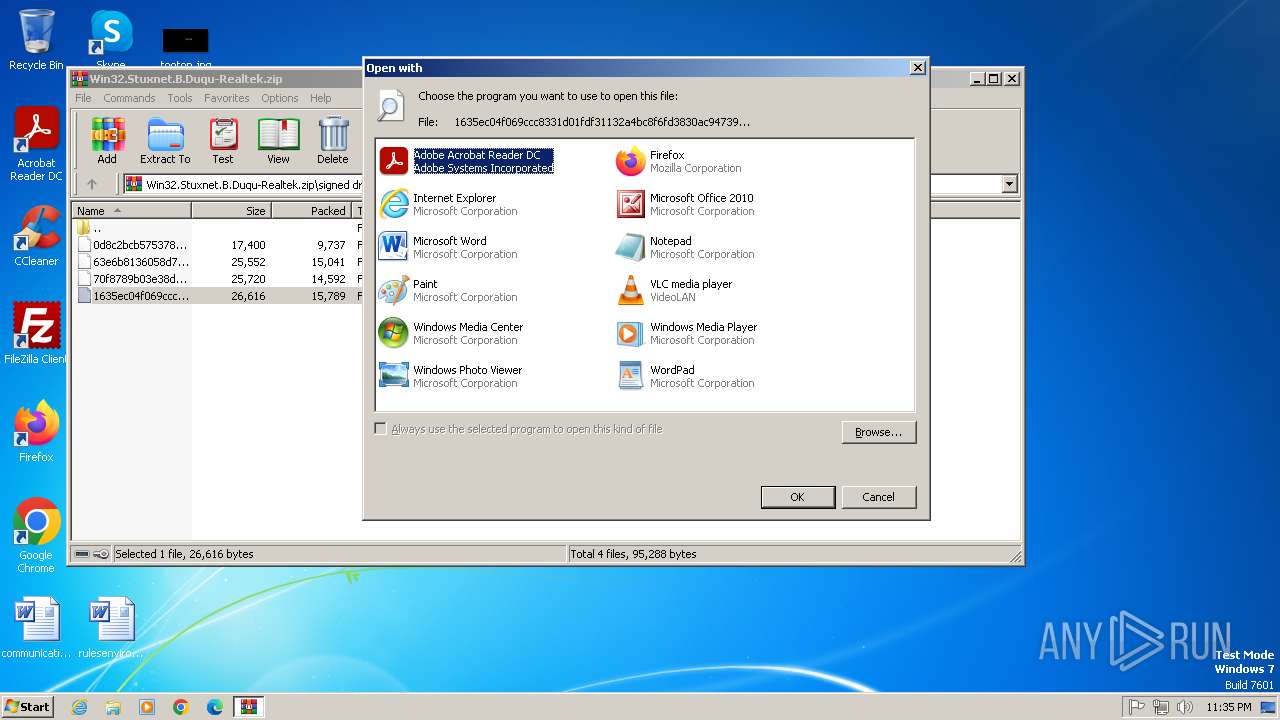Click the Edge icon in taskbar

(215, 707)
